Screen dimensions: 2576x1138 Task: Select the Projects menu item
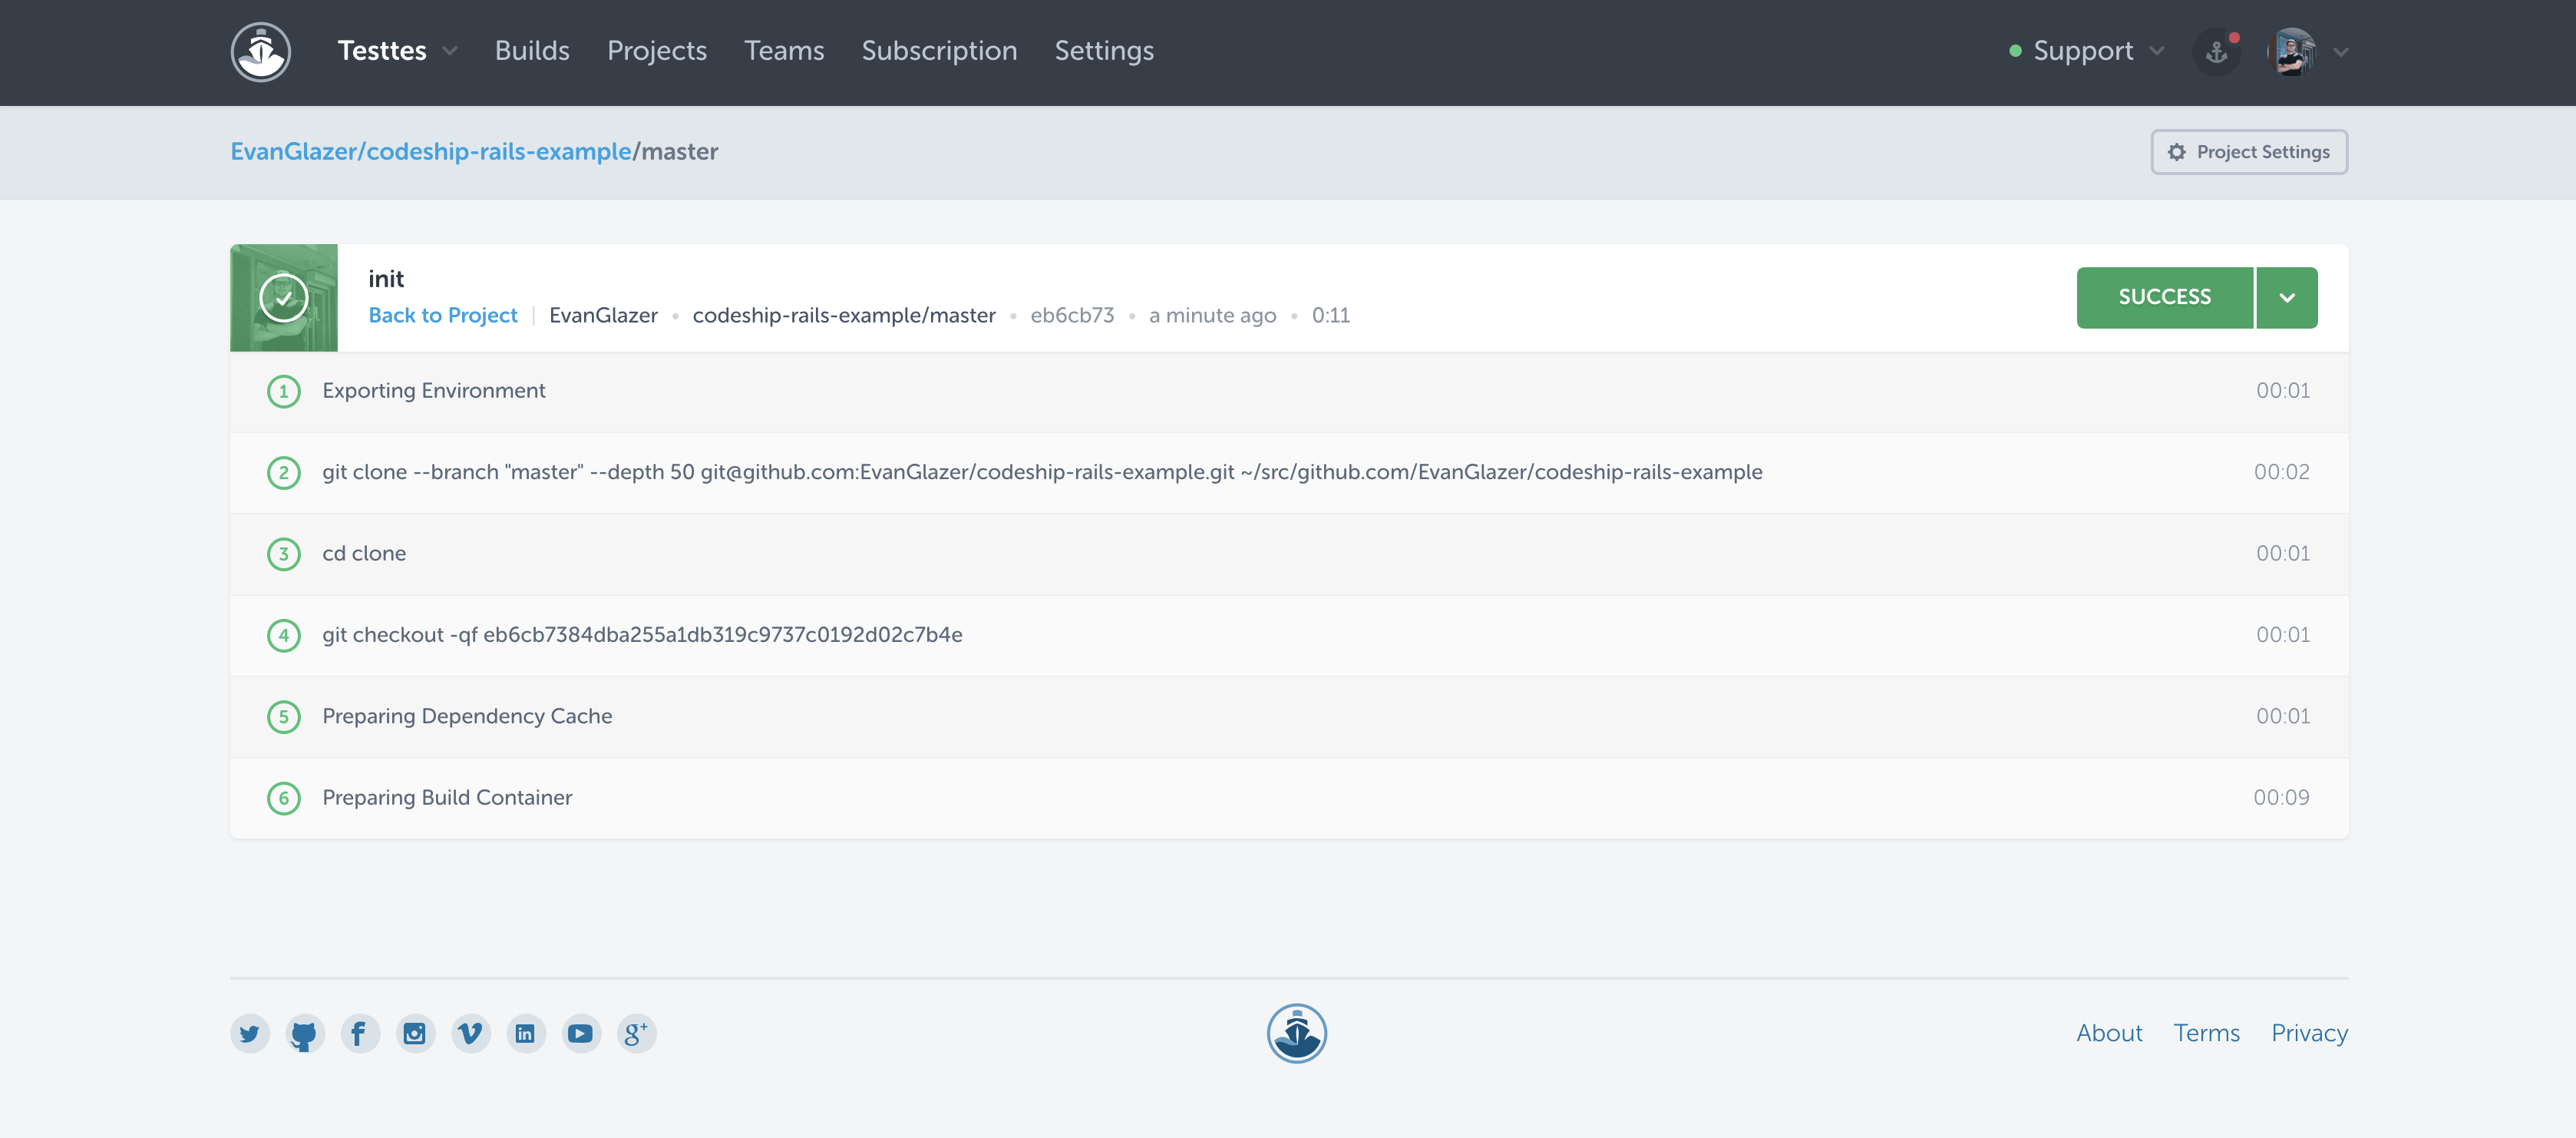657,49
